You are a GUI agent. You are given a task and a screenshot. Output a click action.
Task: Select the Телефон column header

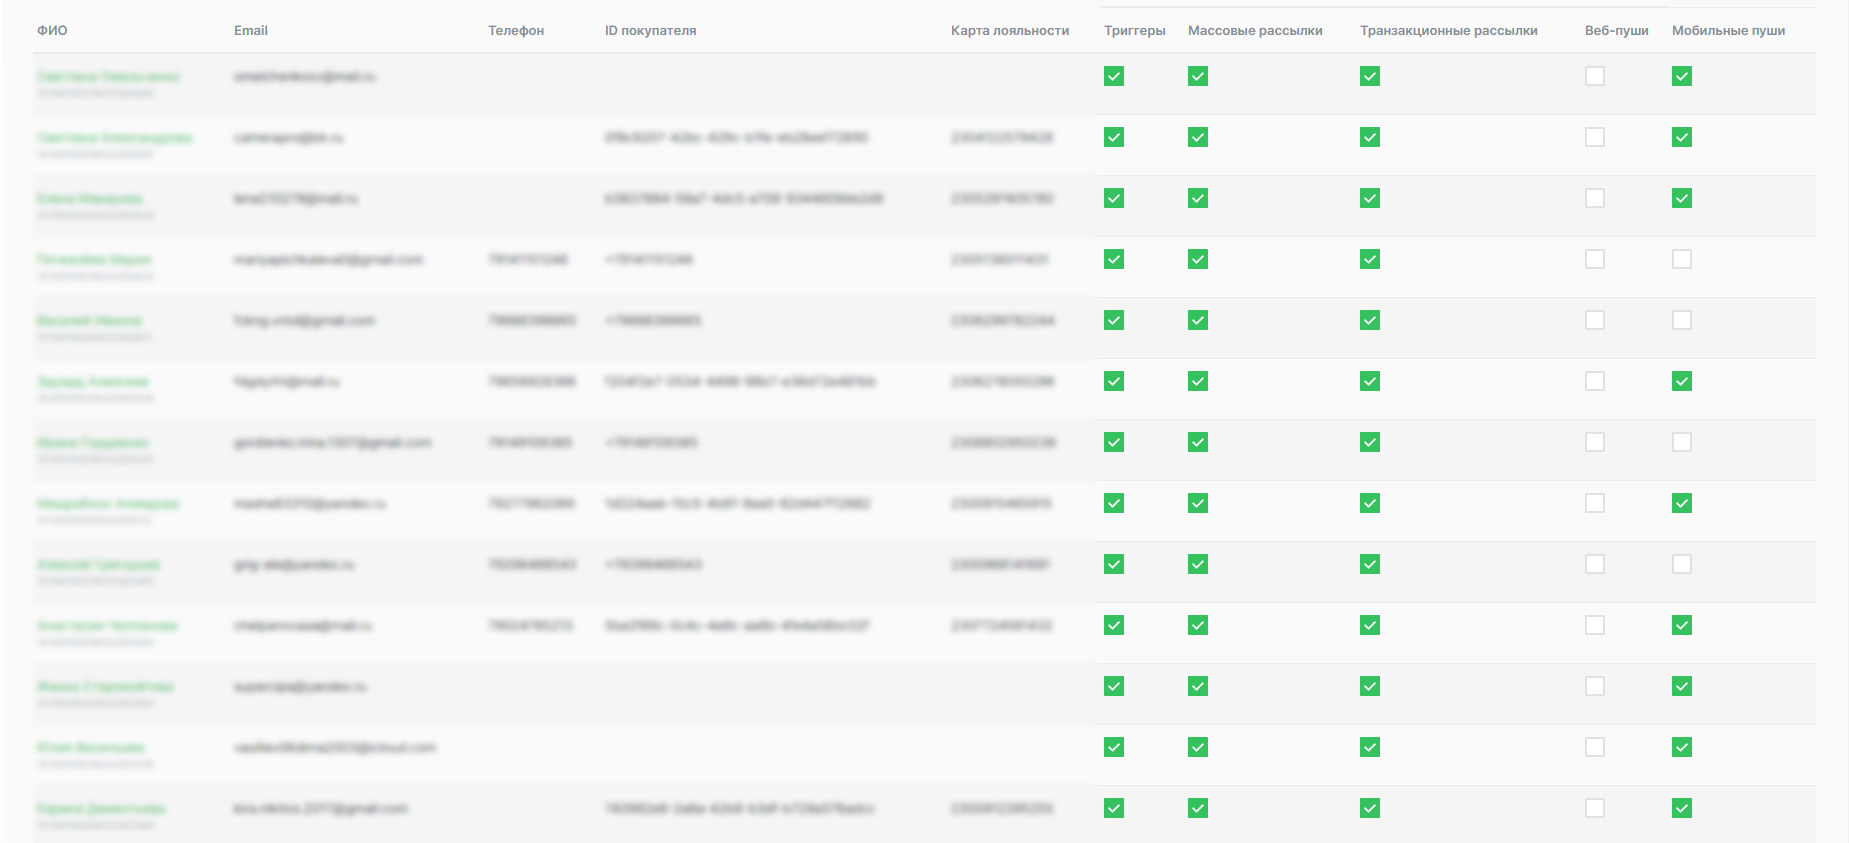(x=516, y=31)
